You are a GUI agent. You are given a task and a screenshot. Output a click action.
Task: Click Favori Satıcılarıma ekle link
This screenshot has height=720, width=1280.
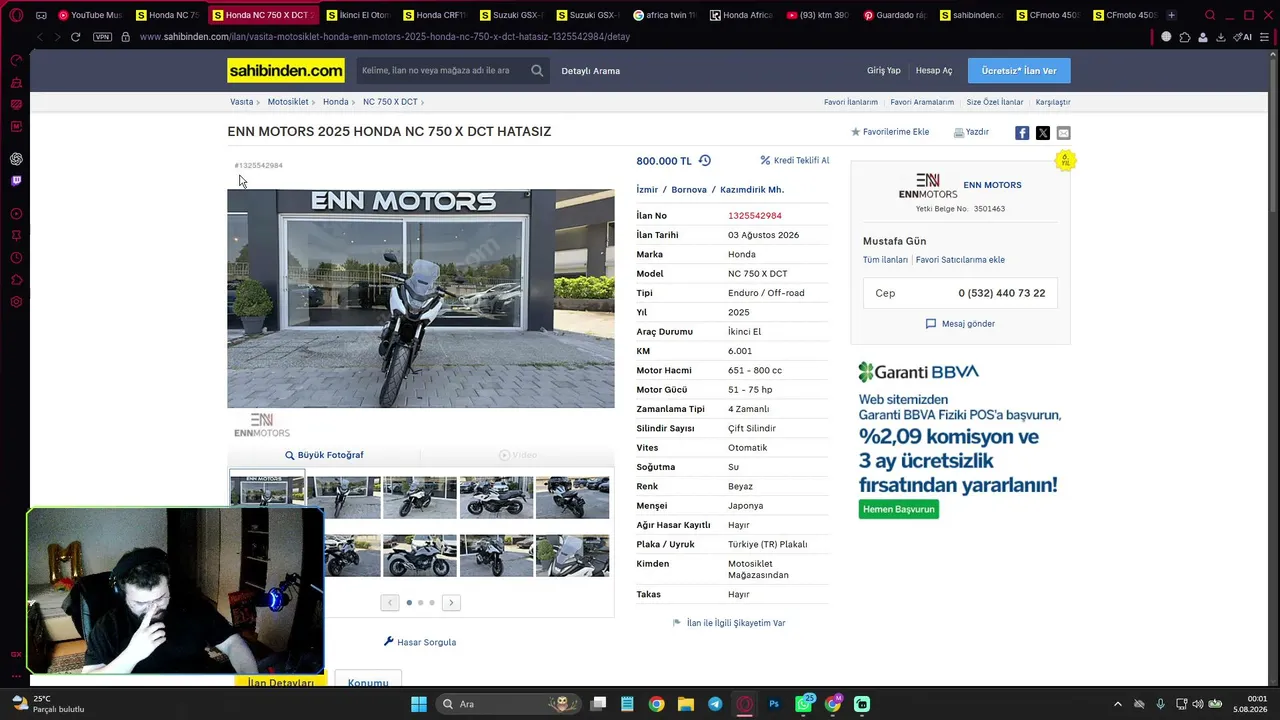tap(960, 260)
